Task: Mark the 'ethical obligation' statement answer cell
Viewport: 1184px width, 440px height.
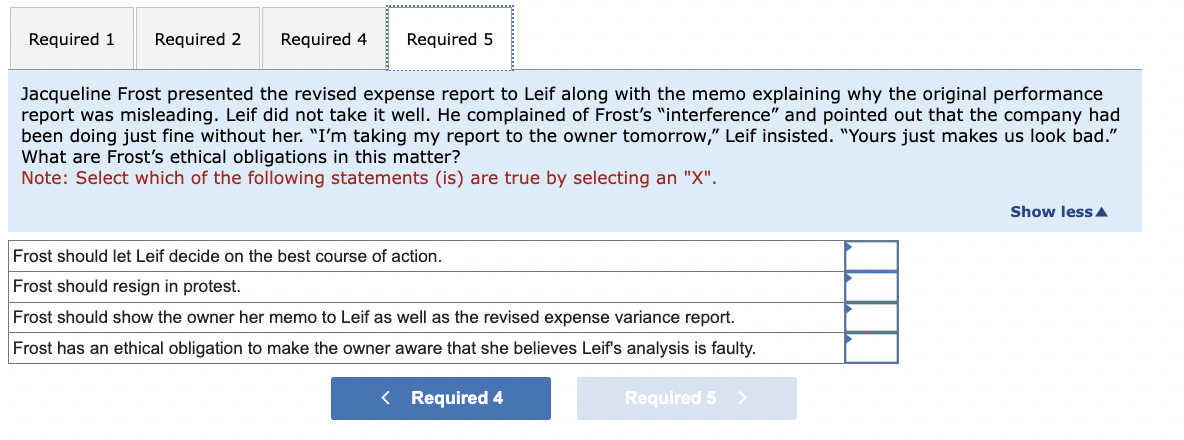Action: pos(871,348)
